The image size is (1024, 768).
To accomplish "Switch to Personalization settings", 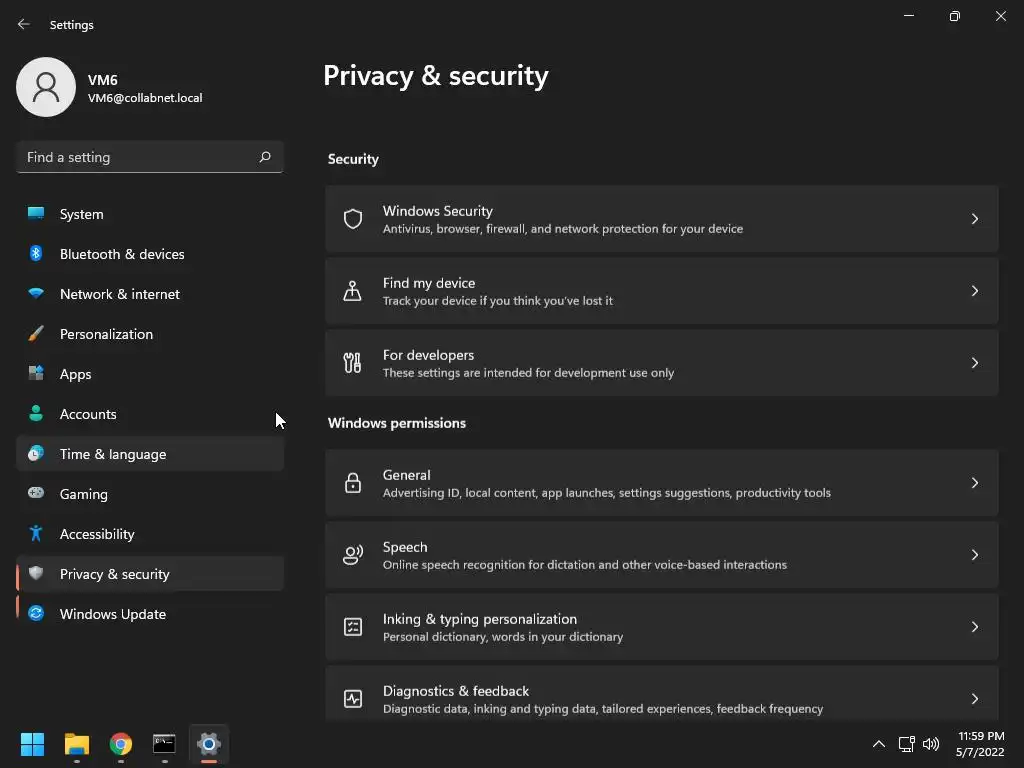I will 106,334.
